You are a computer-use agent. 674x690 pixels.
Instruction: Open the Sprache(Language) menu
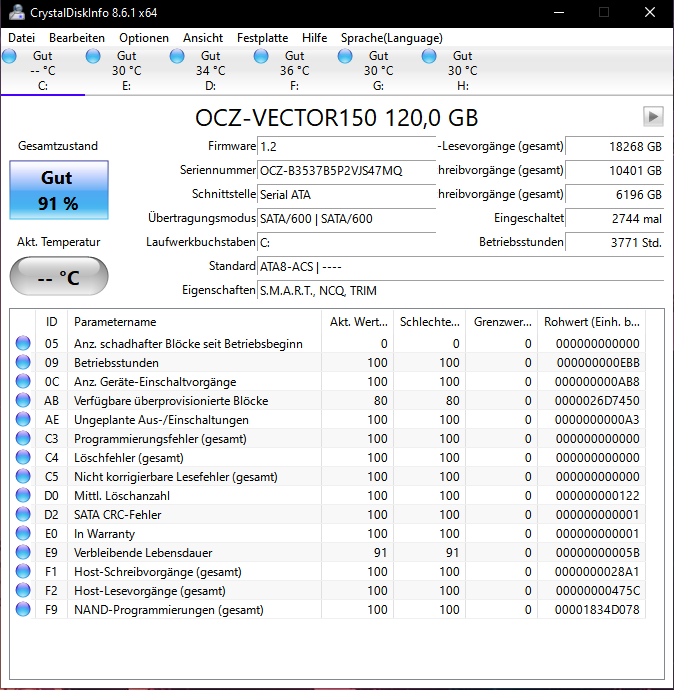point(392,38)
